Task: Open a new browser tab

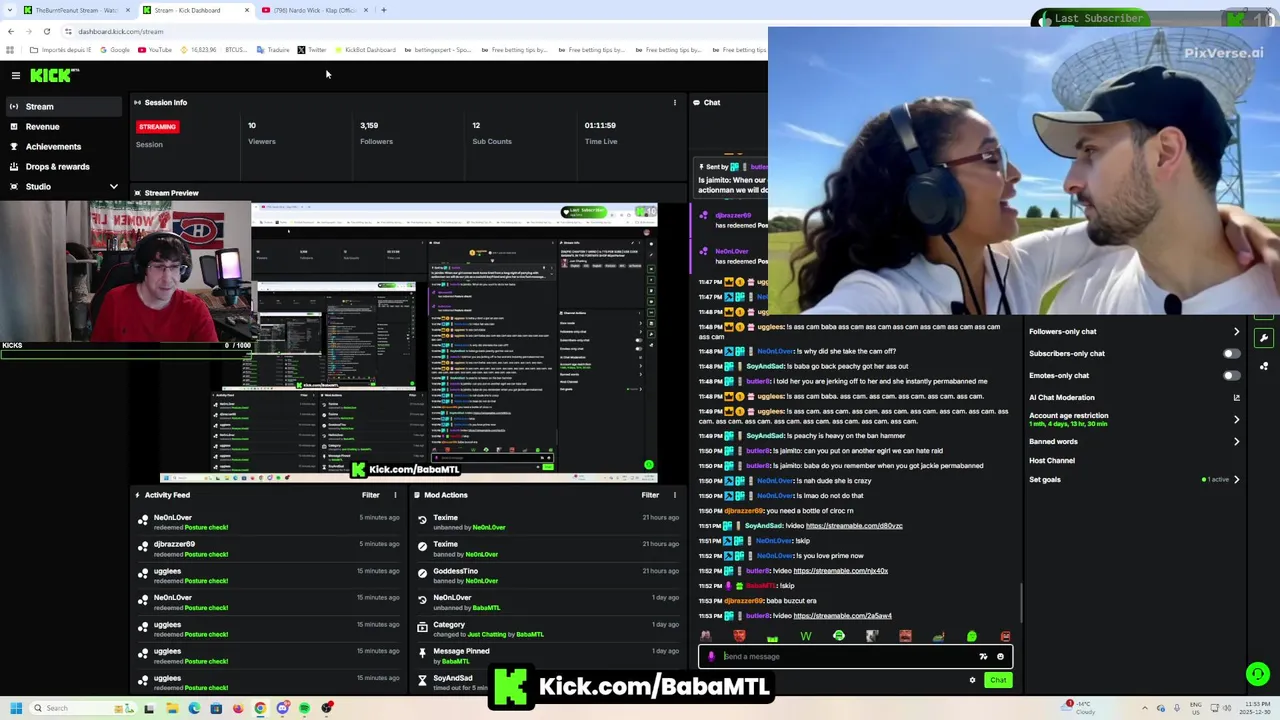Action: [383, 10]
